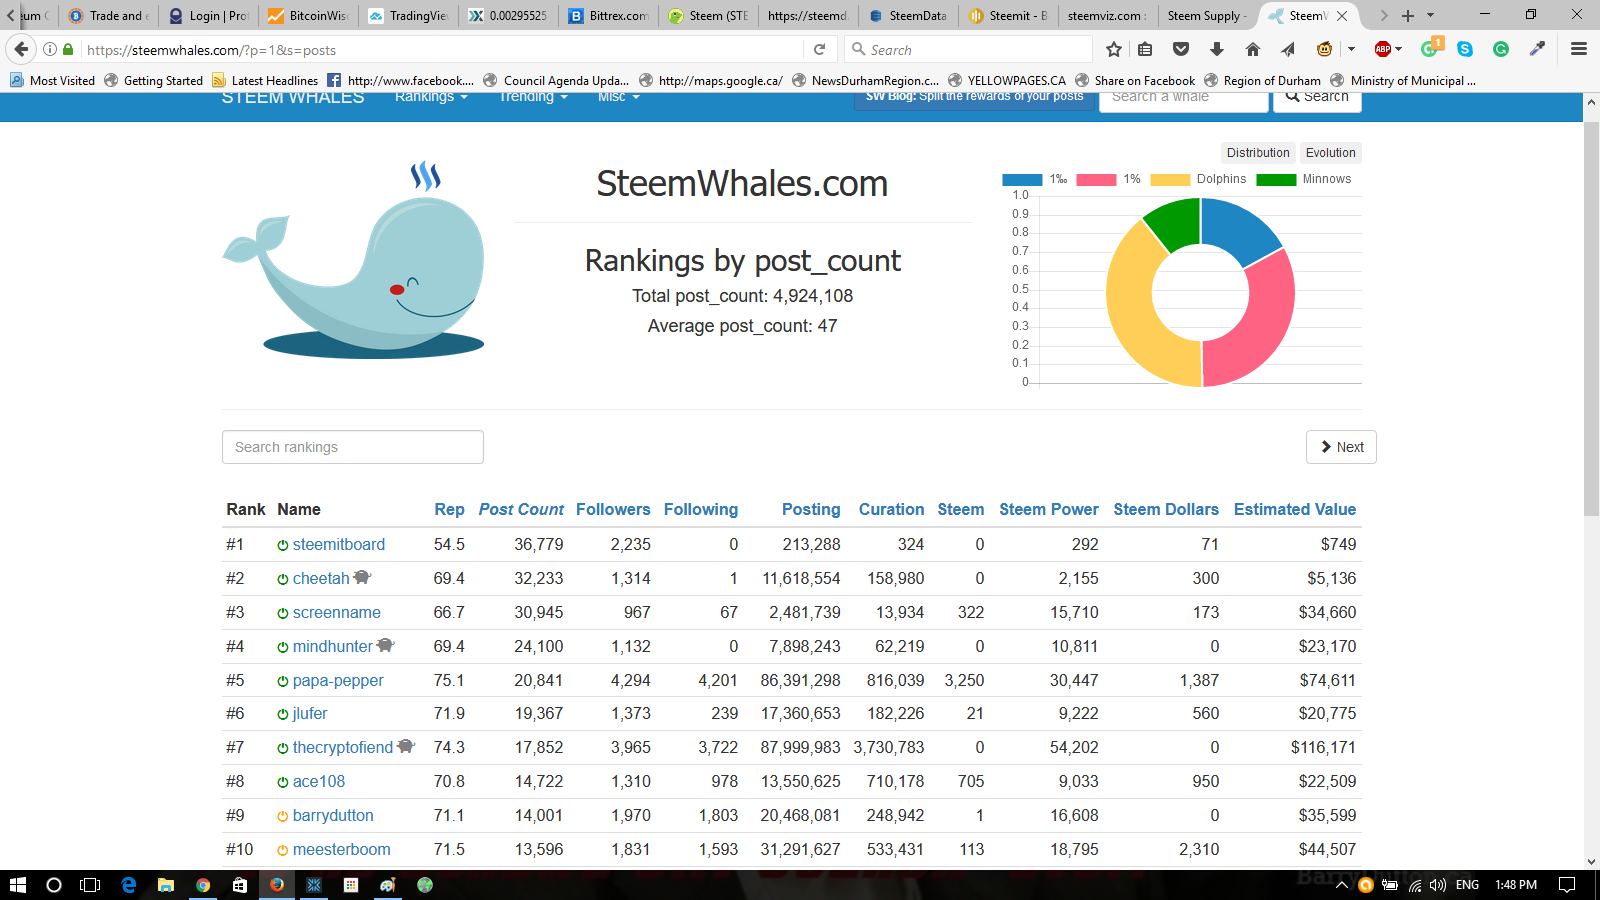Viewport: 1600px width, 900px height.
Task: Click the Greasemonkey monkey icon
Action: tap(1324, 49)
